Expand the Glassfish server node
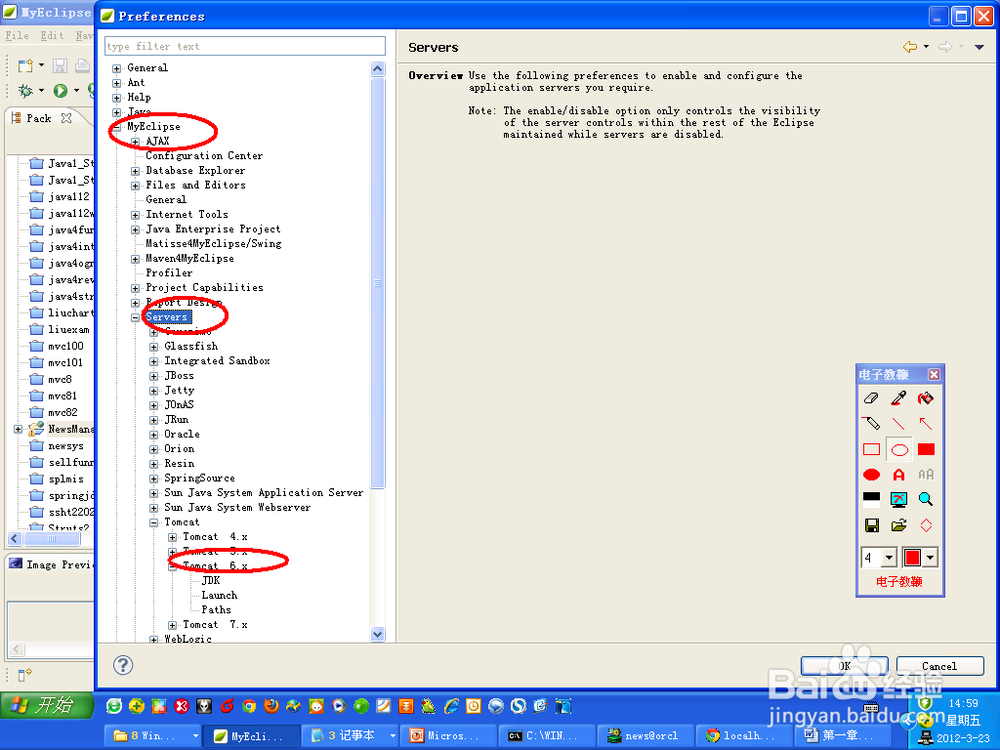This screenshot has height=750, width=1000. 154,347
